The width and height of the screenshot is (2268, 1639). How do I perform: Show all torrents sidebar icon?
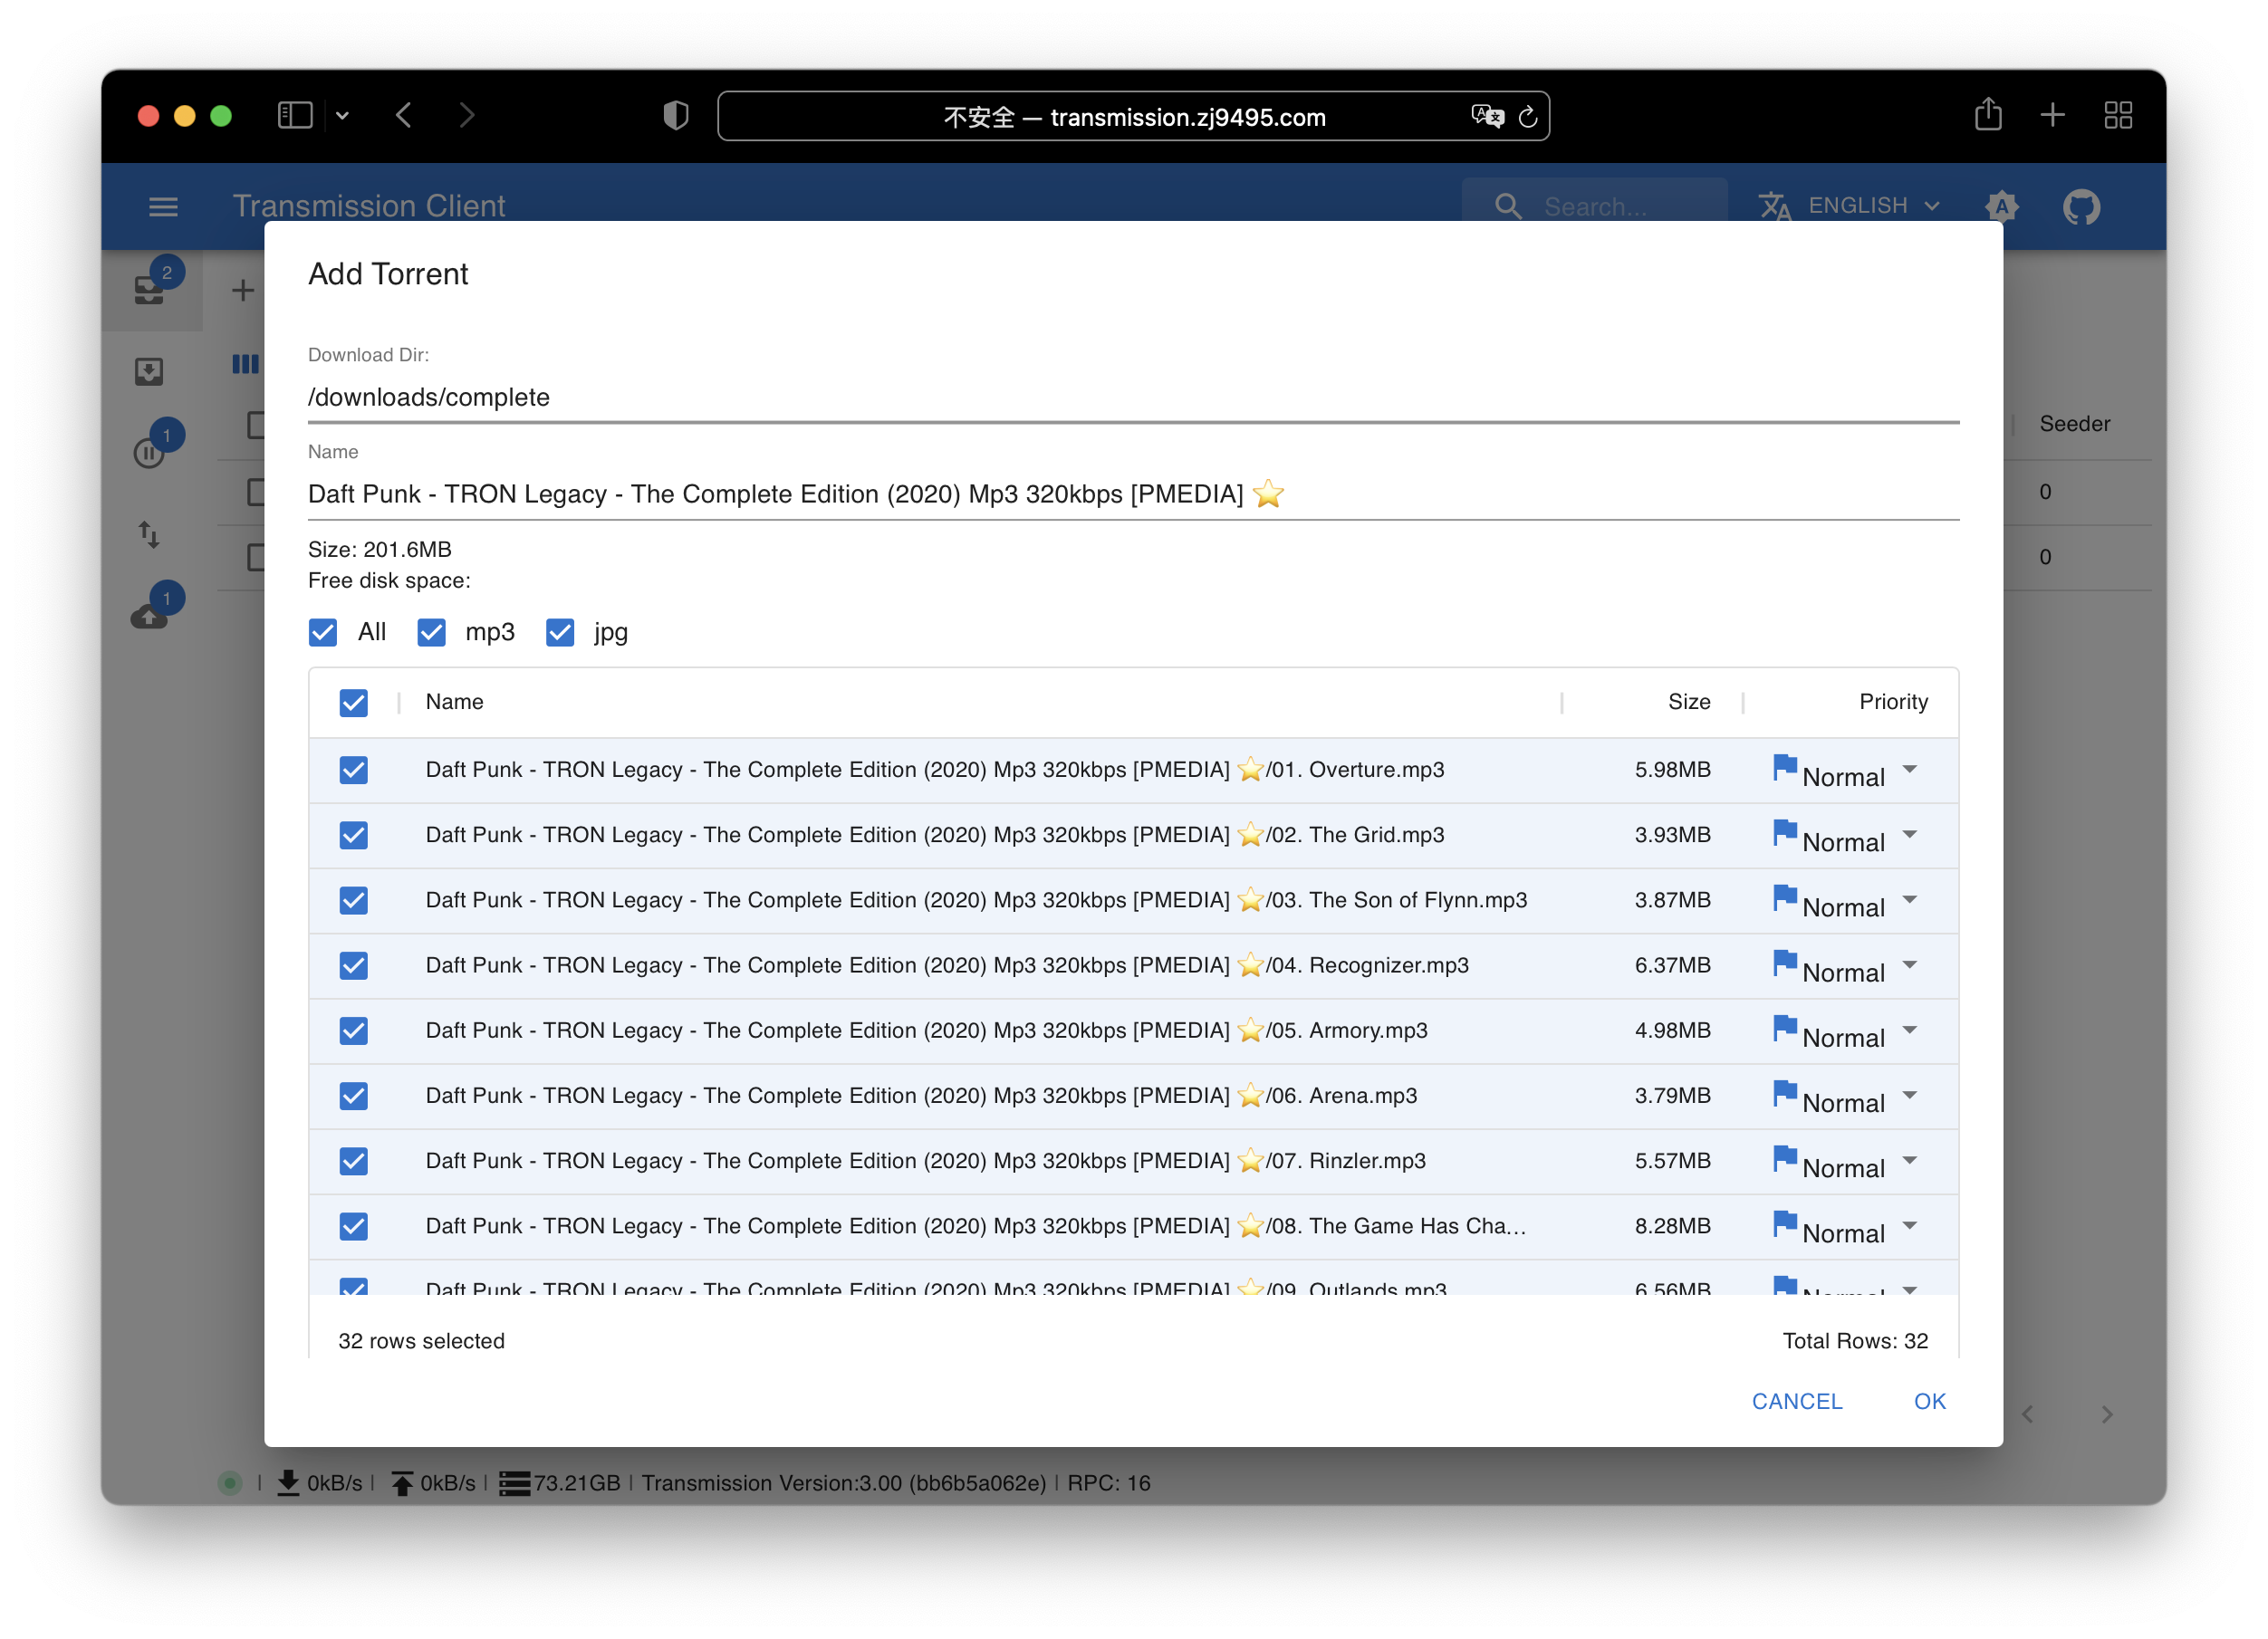[x=149, y=290]
